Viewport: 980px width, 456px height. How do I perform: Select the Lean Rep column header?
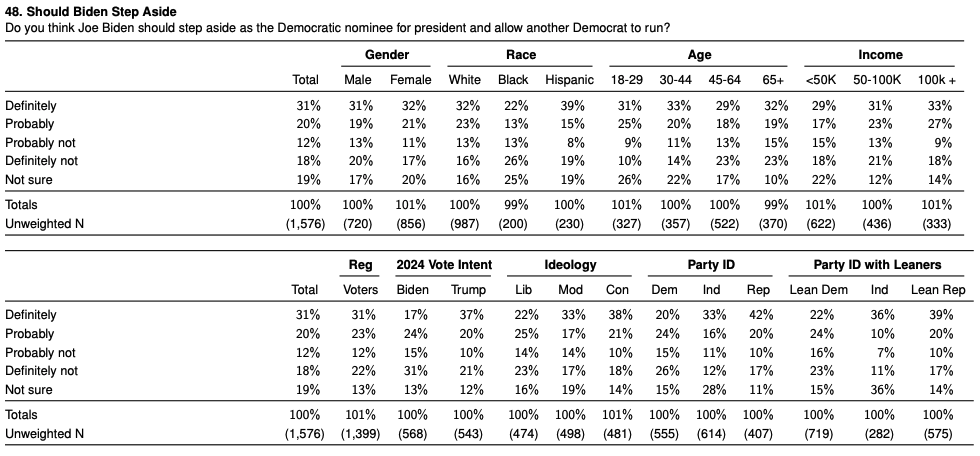[938, 290]
